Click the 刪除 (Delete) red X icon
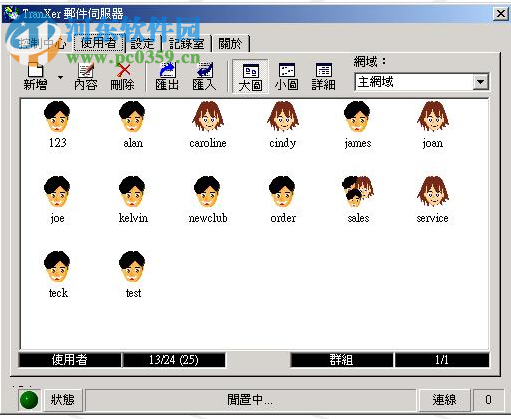The image size is (511, 419). 122,77
